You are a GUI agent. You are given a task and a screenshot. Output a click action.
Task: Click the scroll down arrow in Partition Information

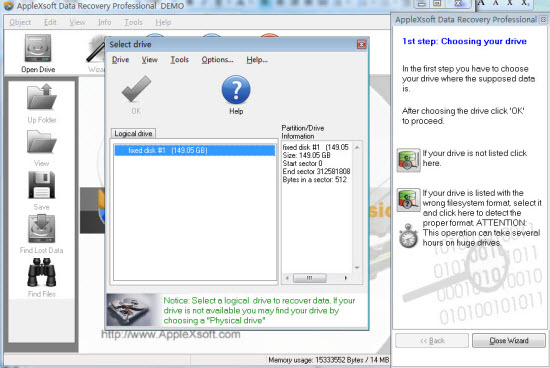pyautogui.click(x=357, y=268)
